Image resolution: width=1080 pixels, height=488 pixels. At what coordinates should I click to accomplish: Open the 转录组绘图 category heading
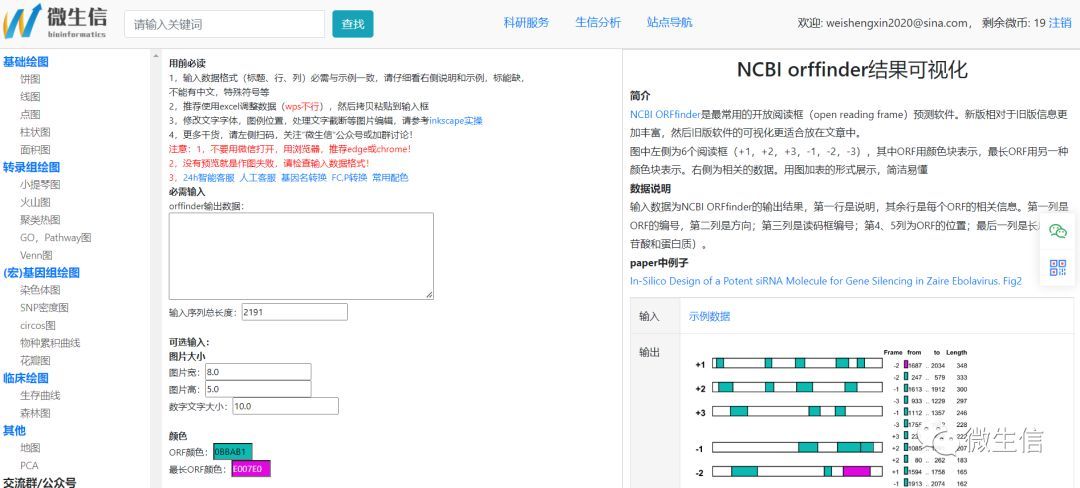pyautogui.click(x=31, y=167)
